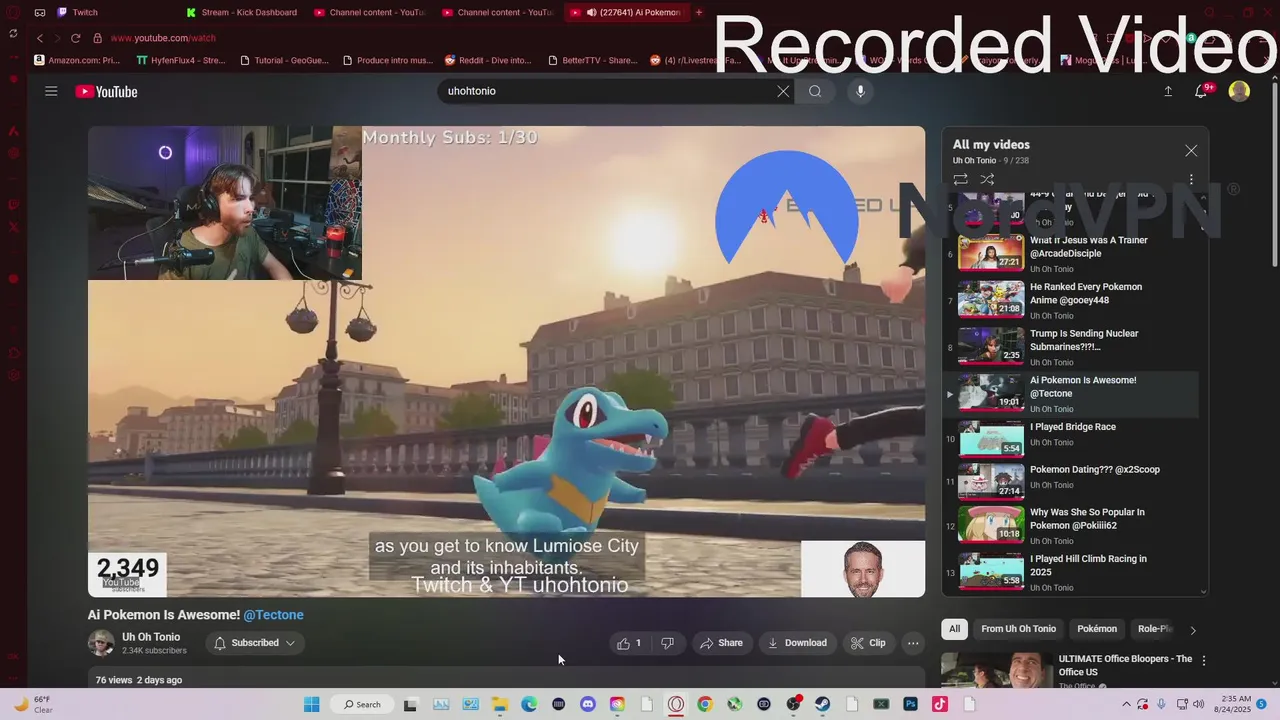This screenshot has height=720, width=1280.
Task: Play What If Jesus Was A Trainer
Action: coord(1070,254)
